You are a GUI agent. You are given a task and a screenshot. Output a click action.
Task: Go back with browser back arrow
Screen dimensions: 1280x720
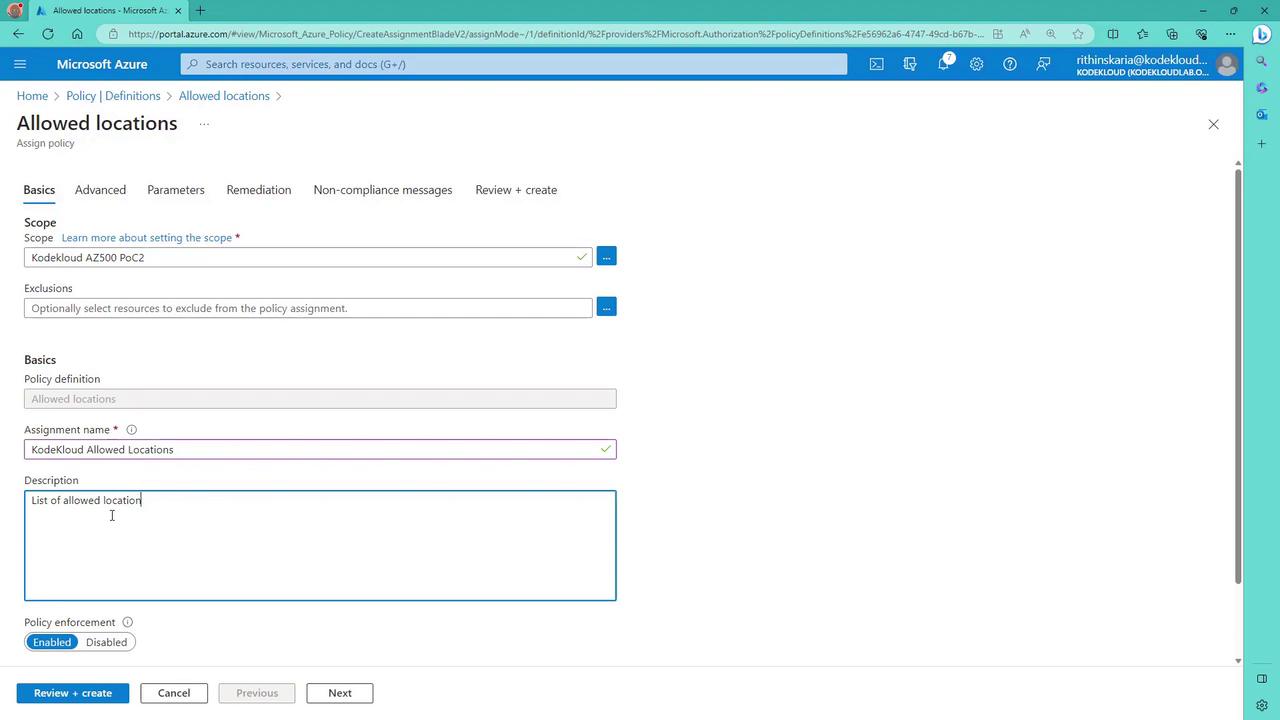click(18, 33)
